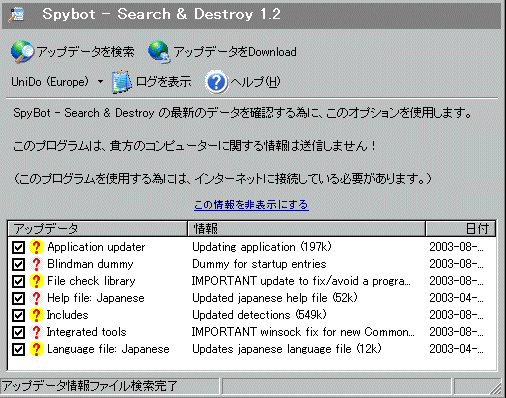Image resolution: width=506 pixels, height=398 pixels.
Task: Open the UniDo (Europe) mirror dropdown arrow
Action: 100,81
